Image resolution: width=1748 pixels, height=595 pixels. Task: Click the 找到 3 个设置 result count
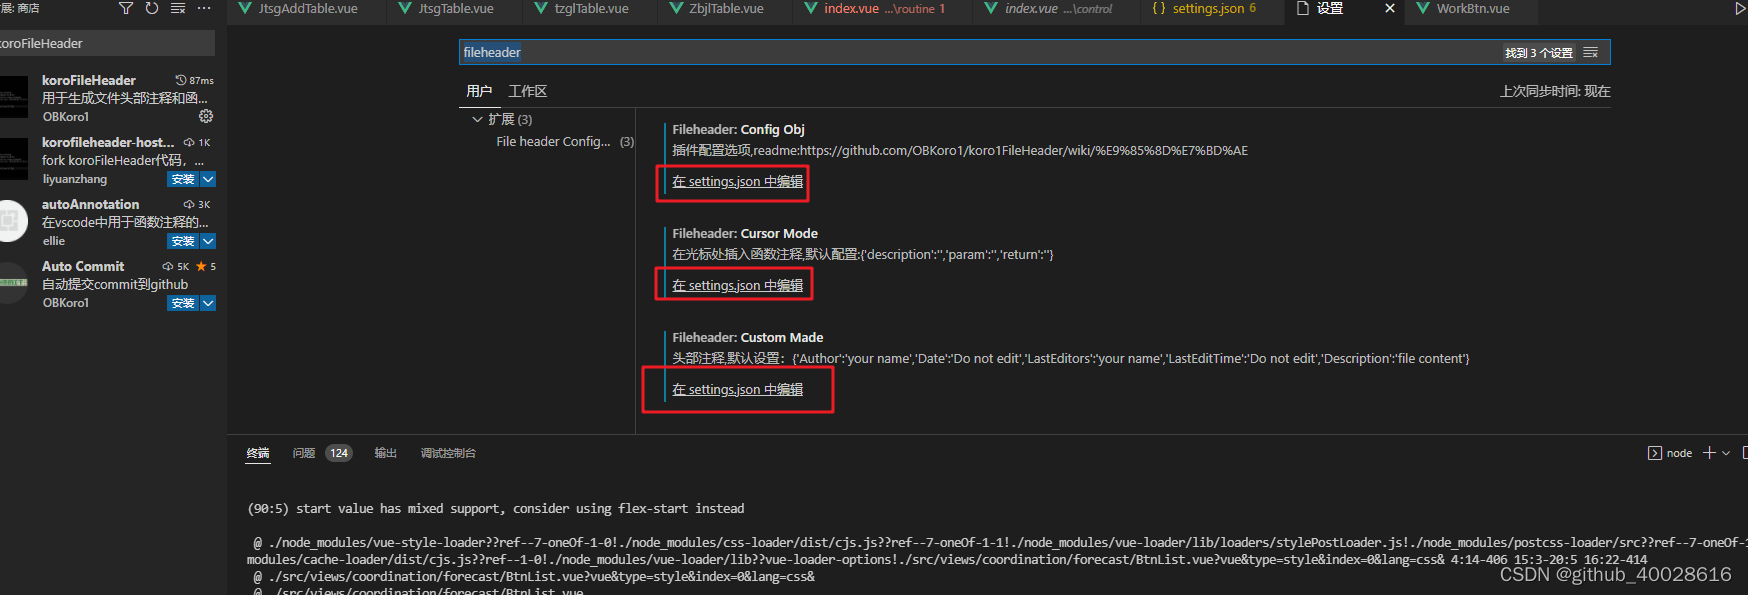[1539, 53]
